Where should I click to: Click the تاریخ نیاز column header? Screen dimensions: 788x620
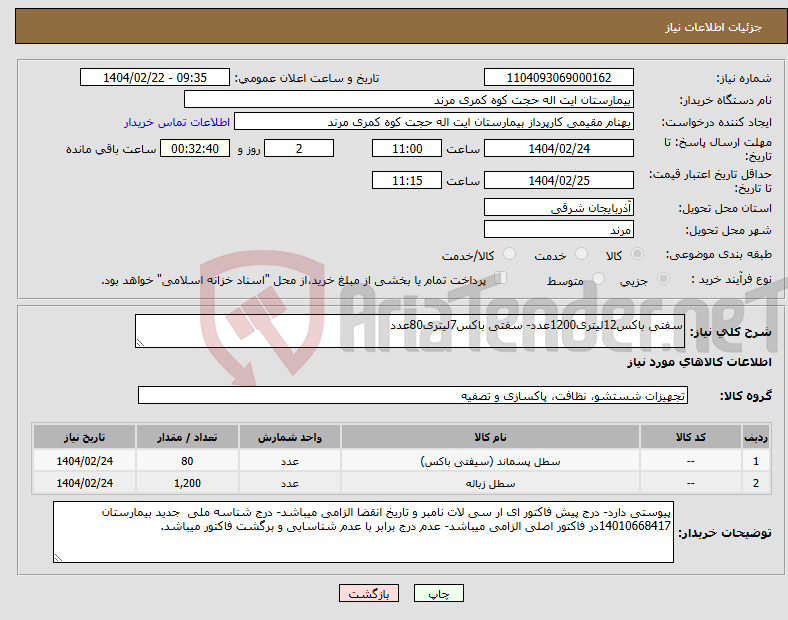coord(84,437)
